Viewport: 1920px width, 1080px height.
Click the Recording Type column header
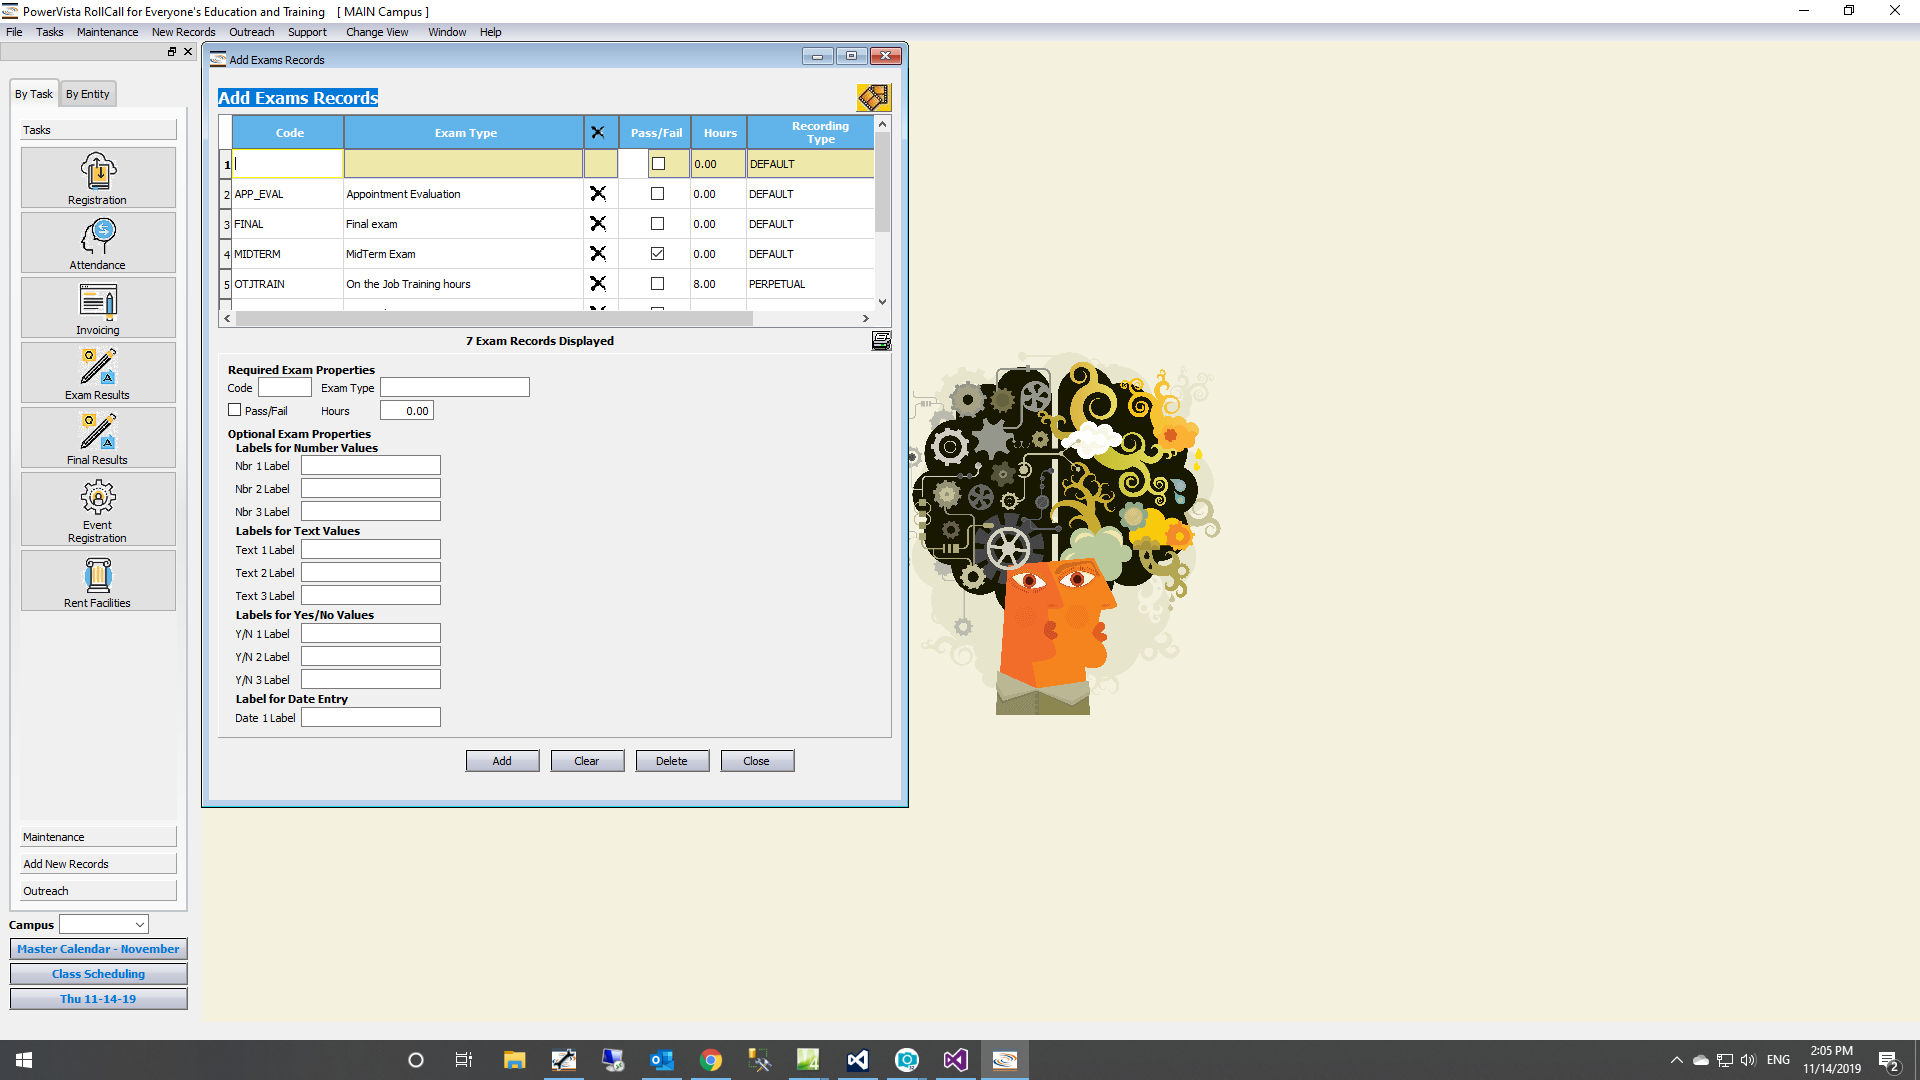tap(811, 132)
